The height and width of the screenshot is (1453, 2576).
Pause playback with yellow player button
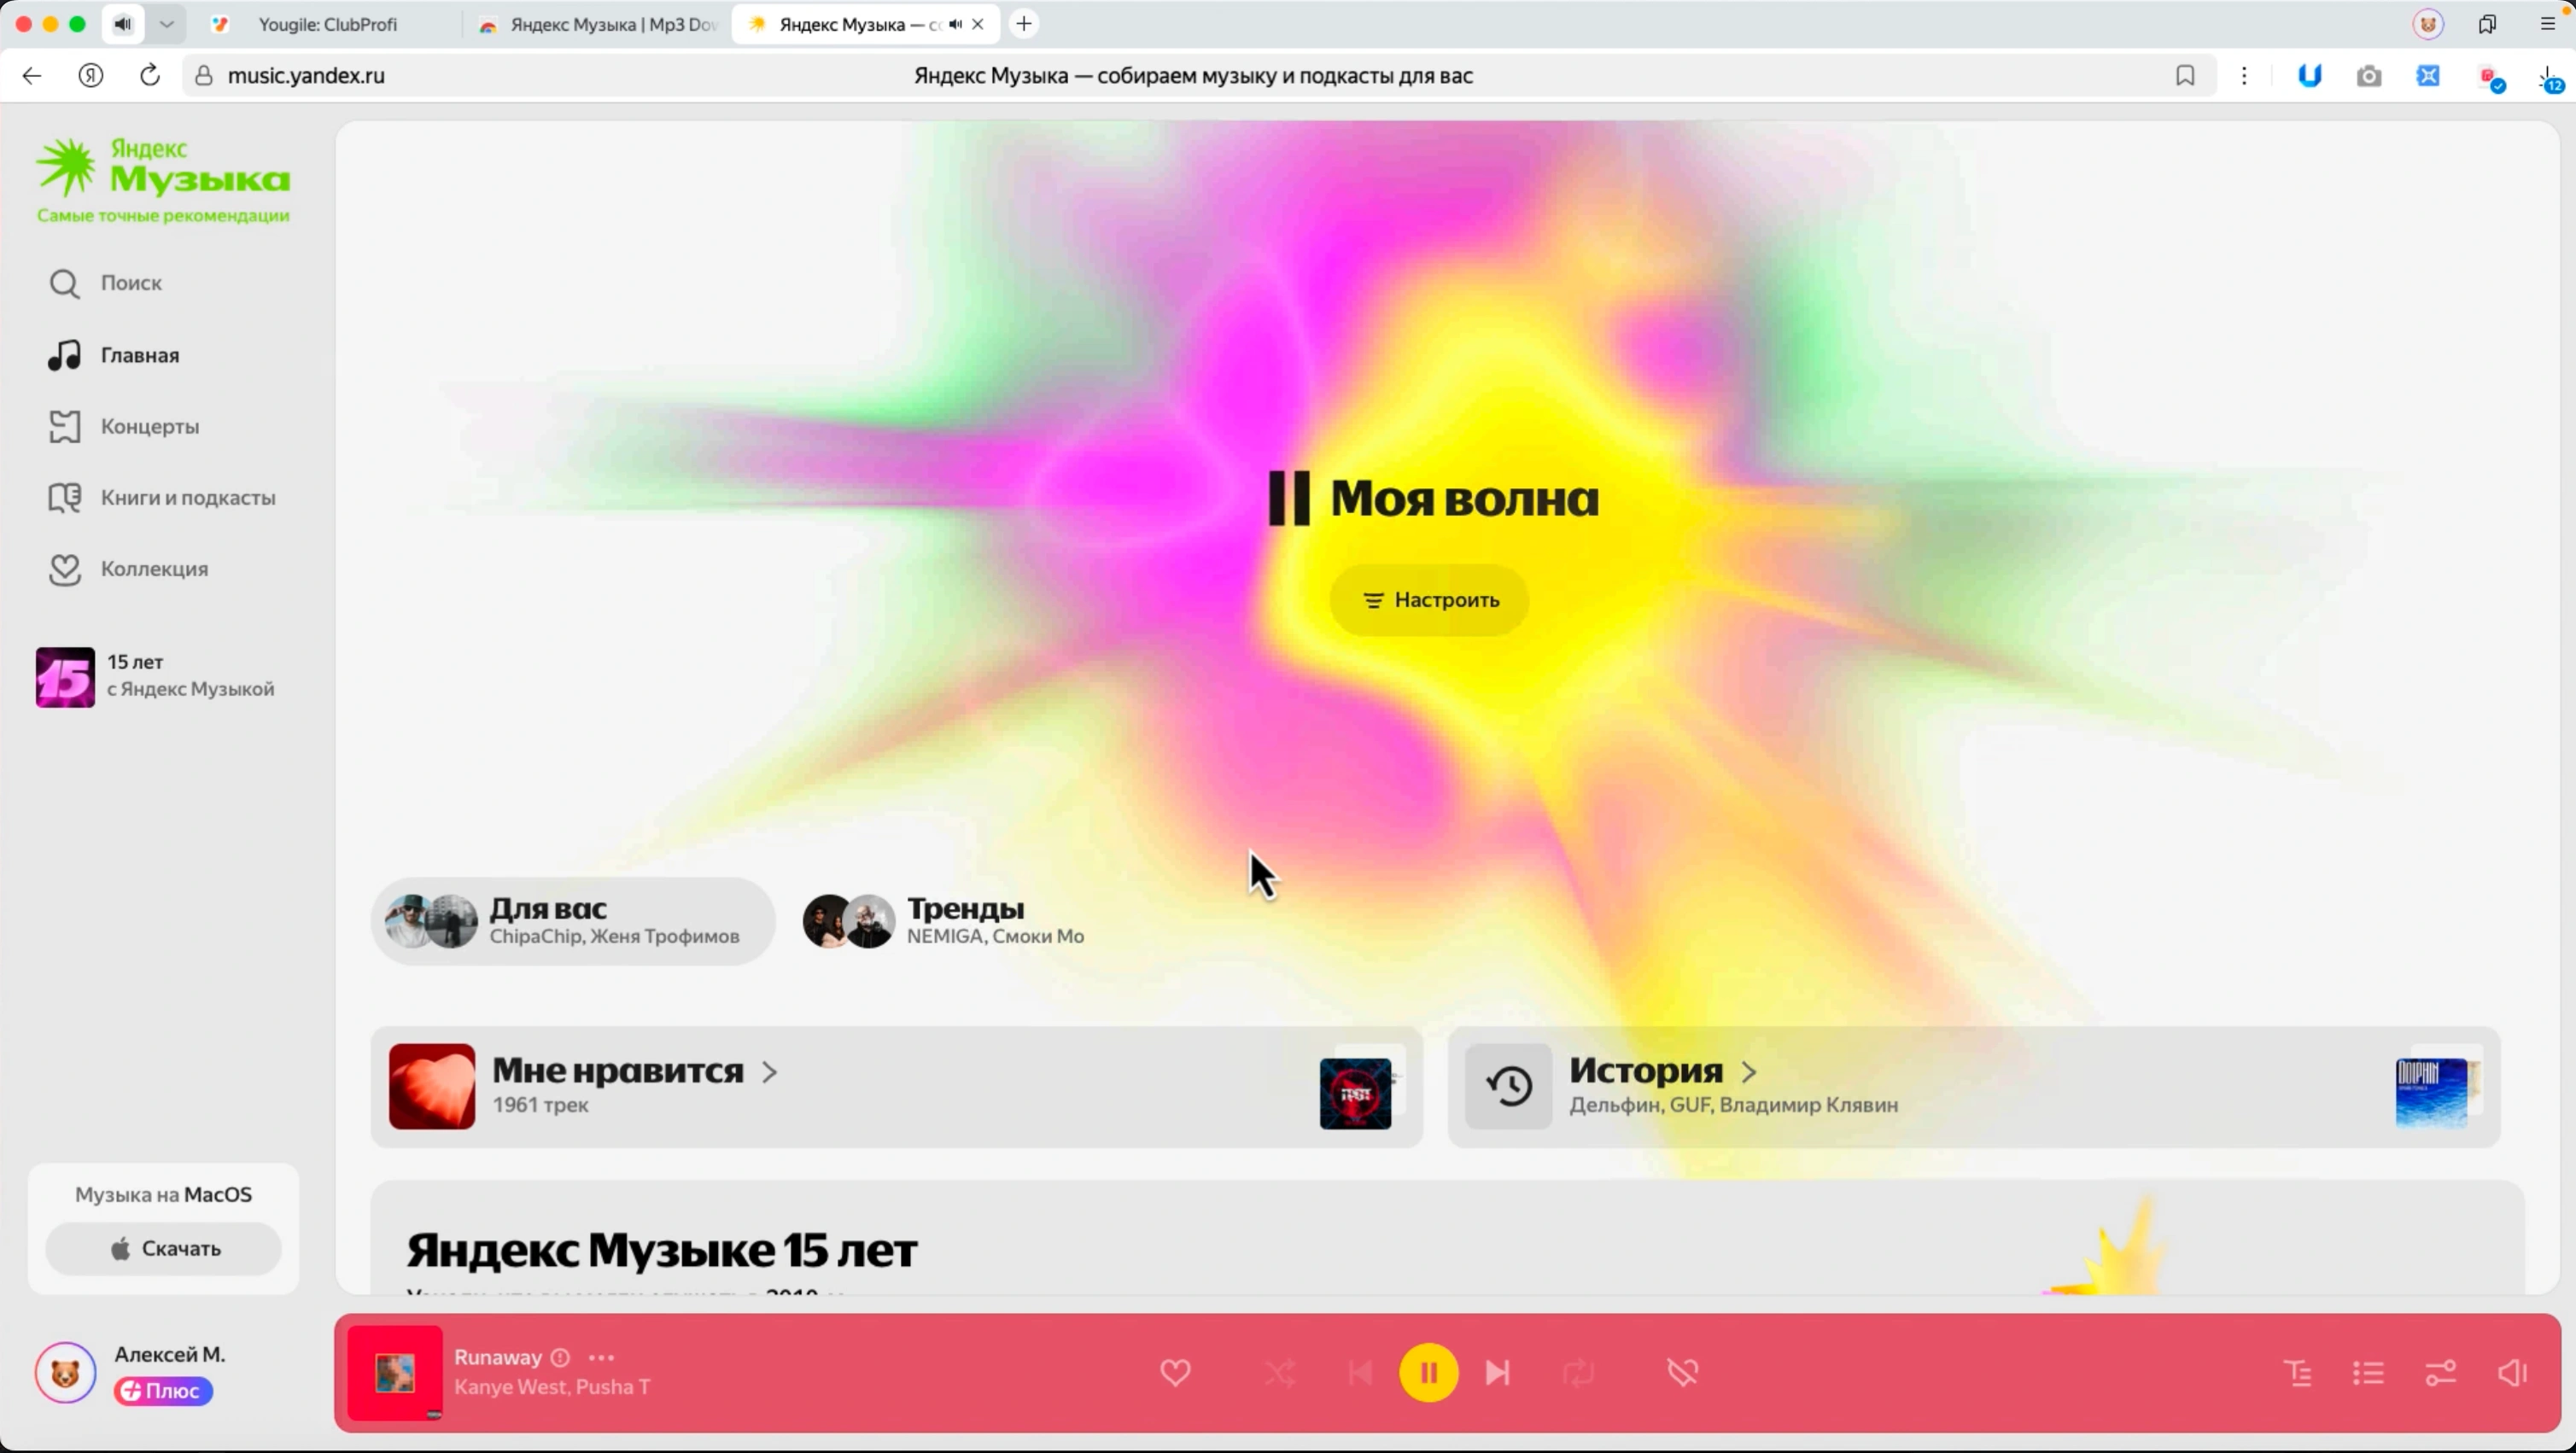click(1428, 1372)
